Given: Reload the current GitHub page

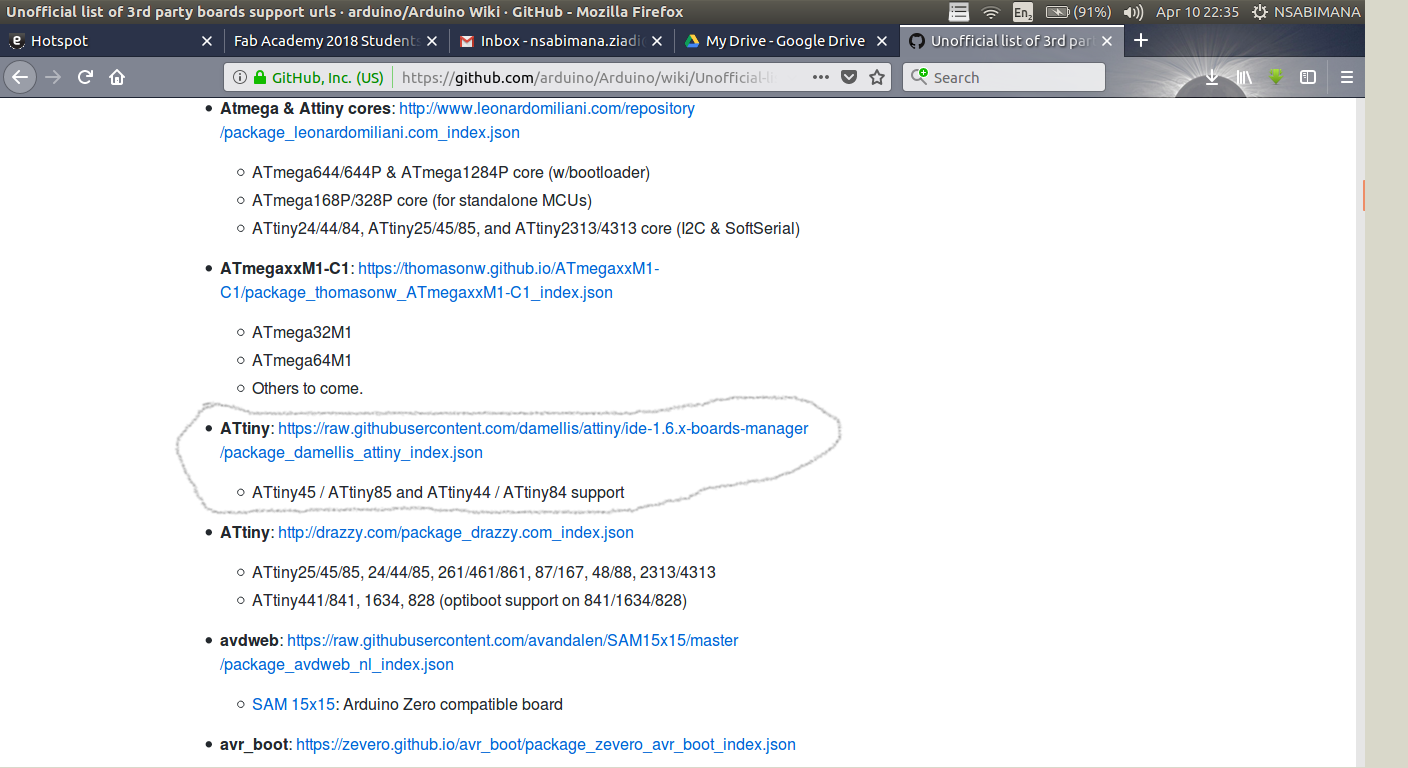Looking at the screenshot, I should 86,77.
